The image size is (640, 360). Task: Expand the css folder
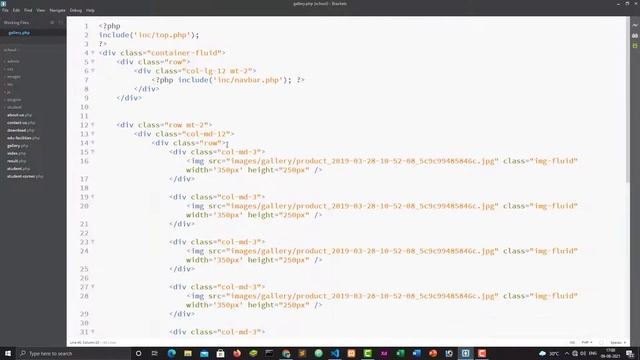click(10, 69)
